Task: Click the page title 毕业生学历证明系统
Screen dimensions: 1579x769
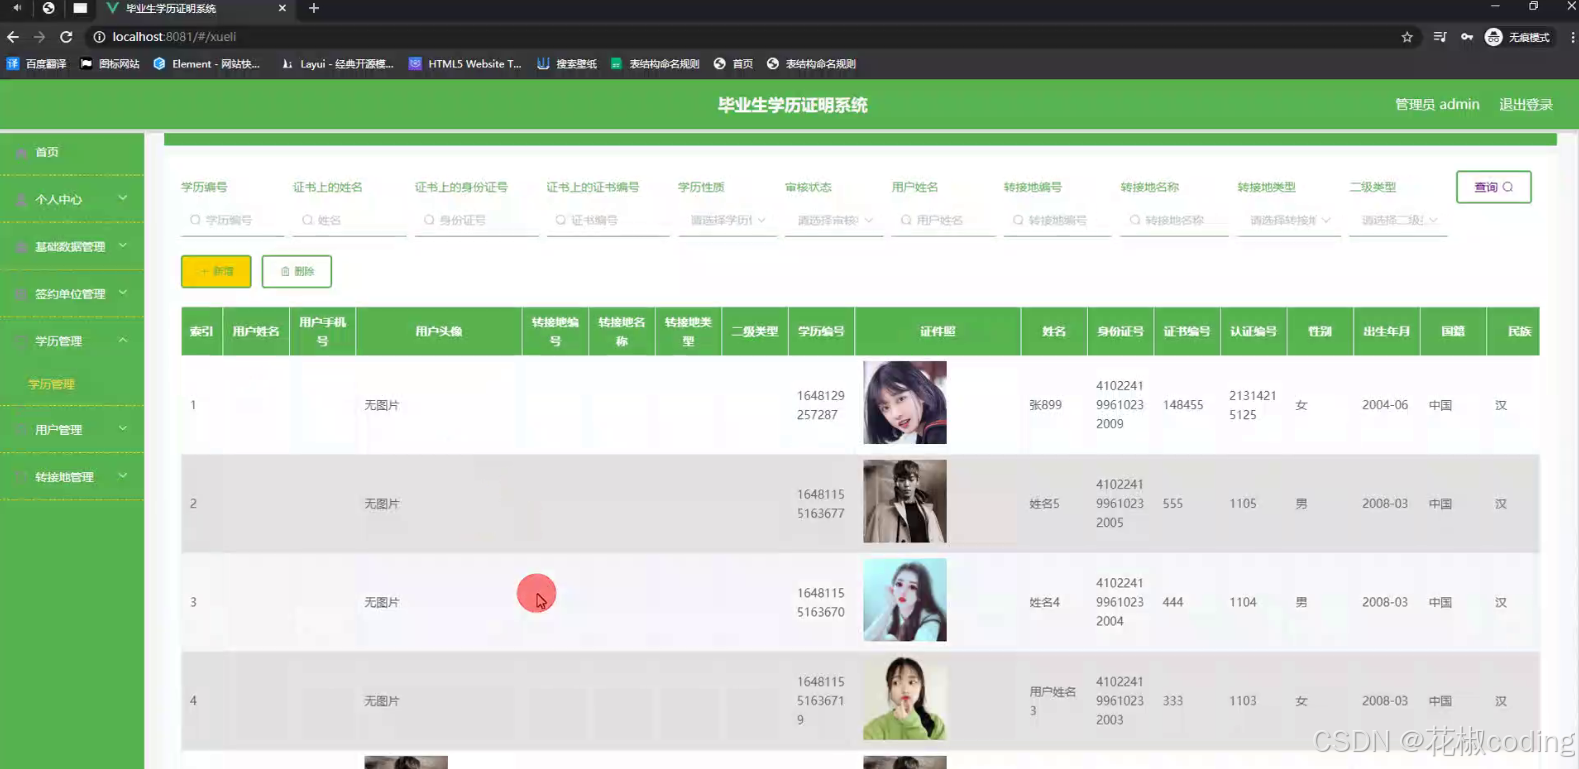Action: click(793, 105)
